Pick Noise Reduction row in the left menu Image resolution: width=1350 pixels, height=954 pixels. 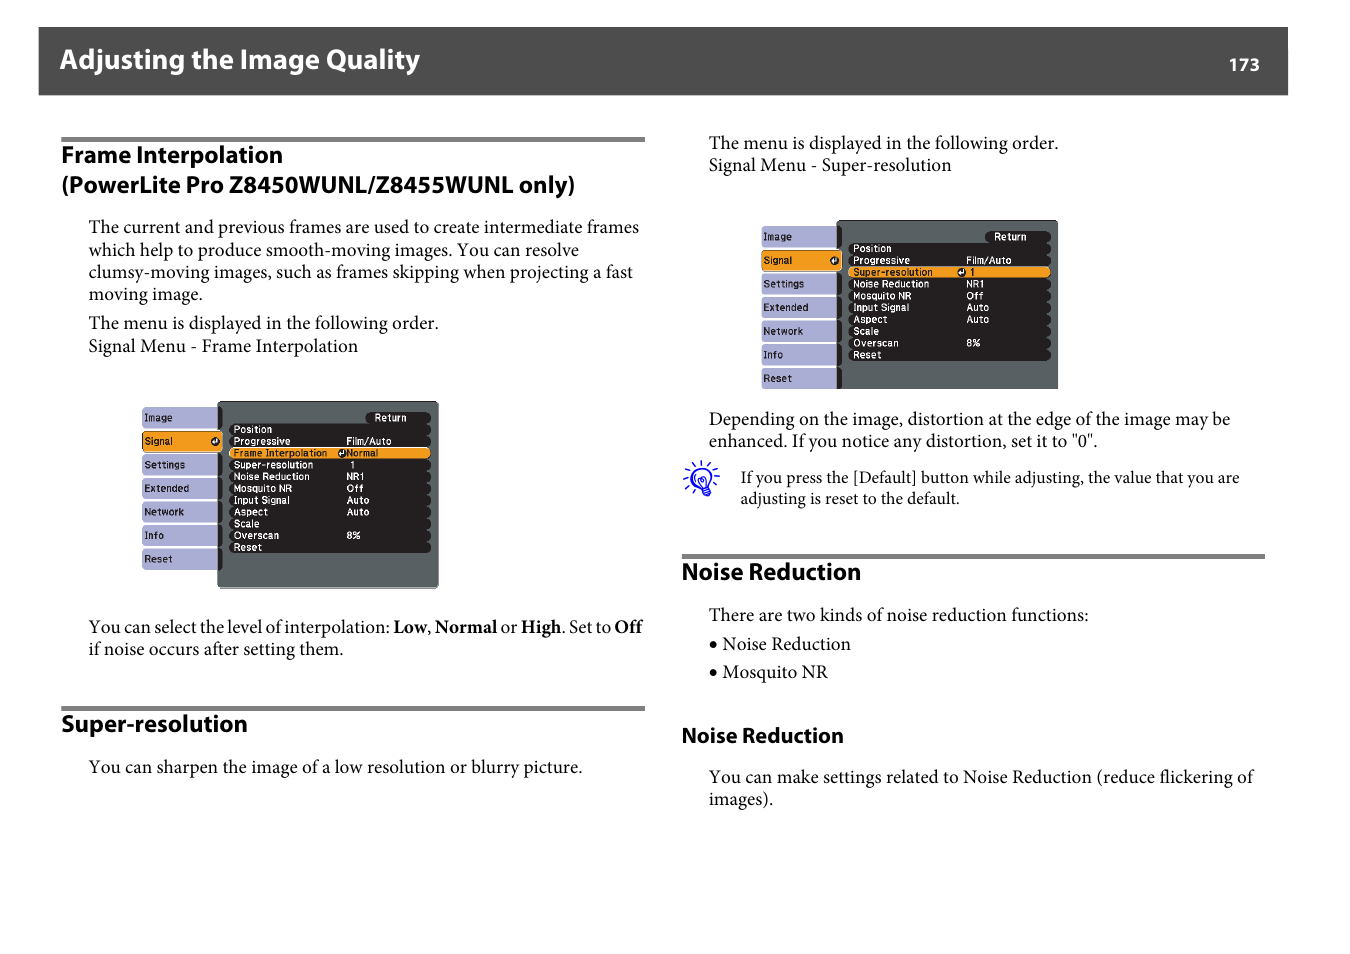tap(330, 477)
